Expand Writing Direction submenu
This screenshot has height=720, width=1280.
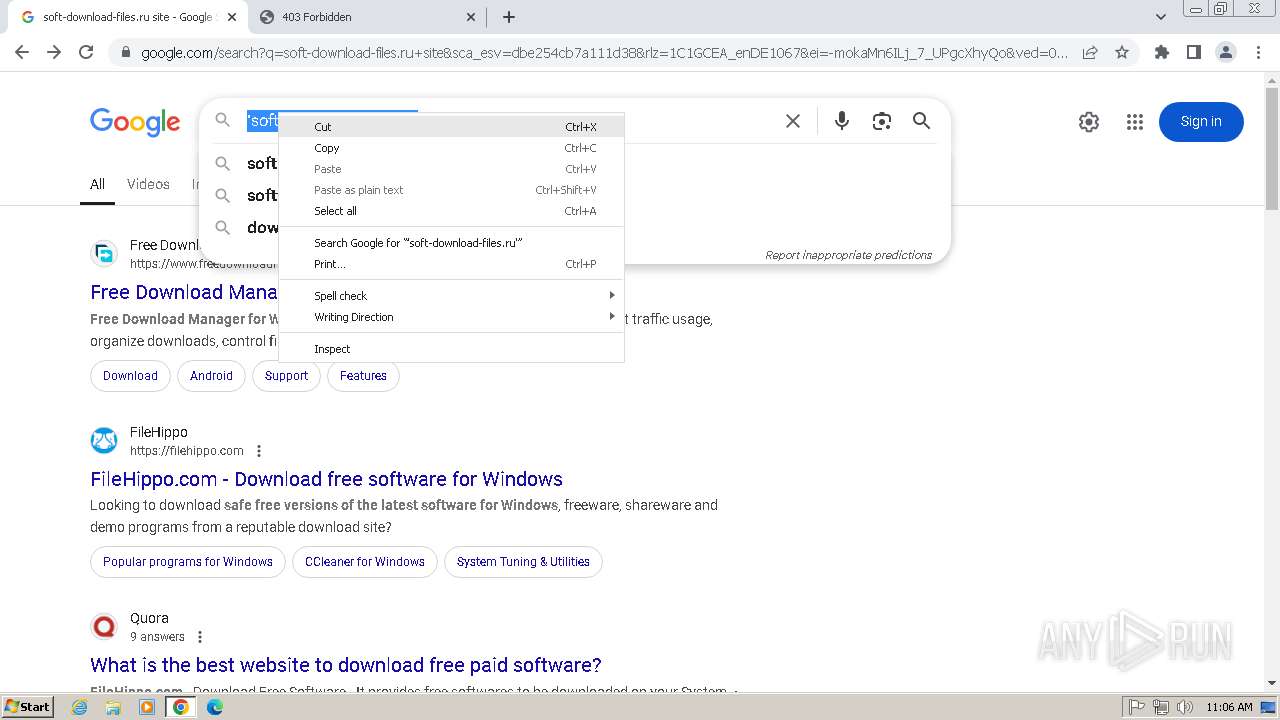pyautogui.click(x=451, y=317)
